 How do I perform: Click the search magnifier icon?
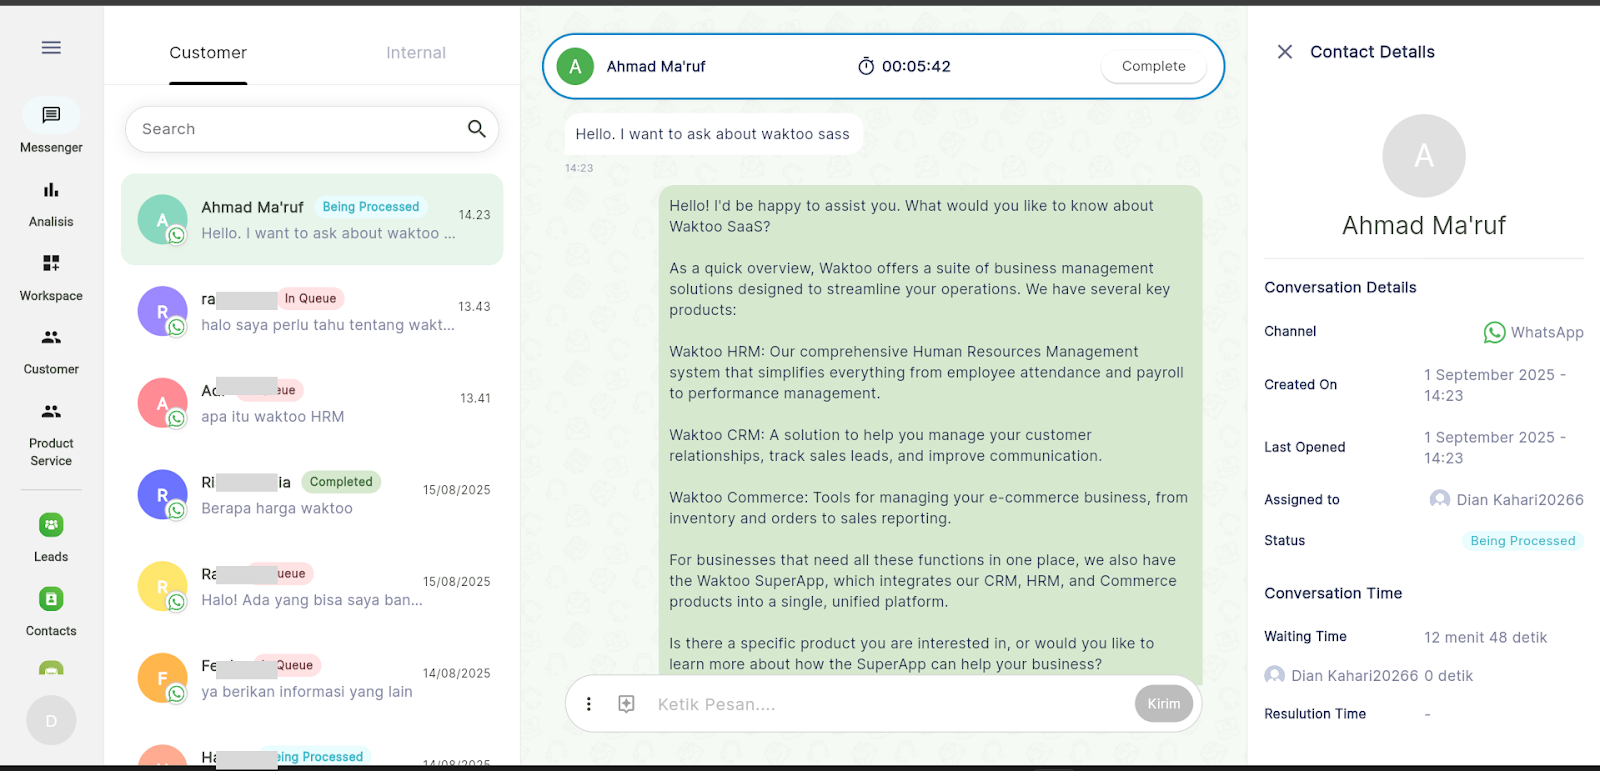pos(477,129)
